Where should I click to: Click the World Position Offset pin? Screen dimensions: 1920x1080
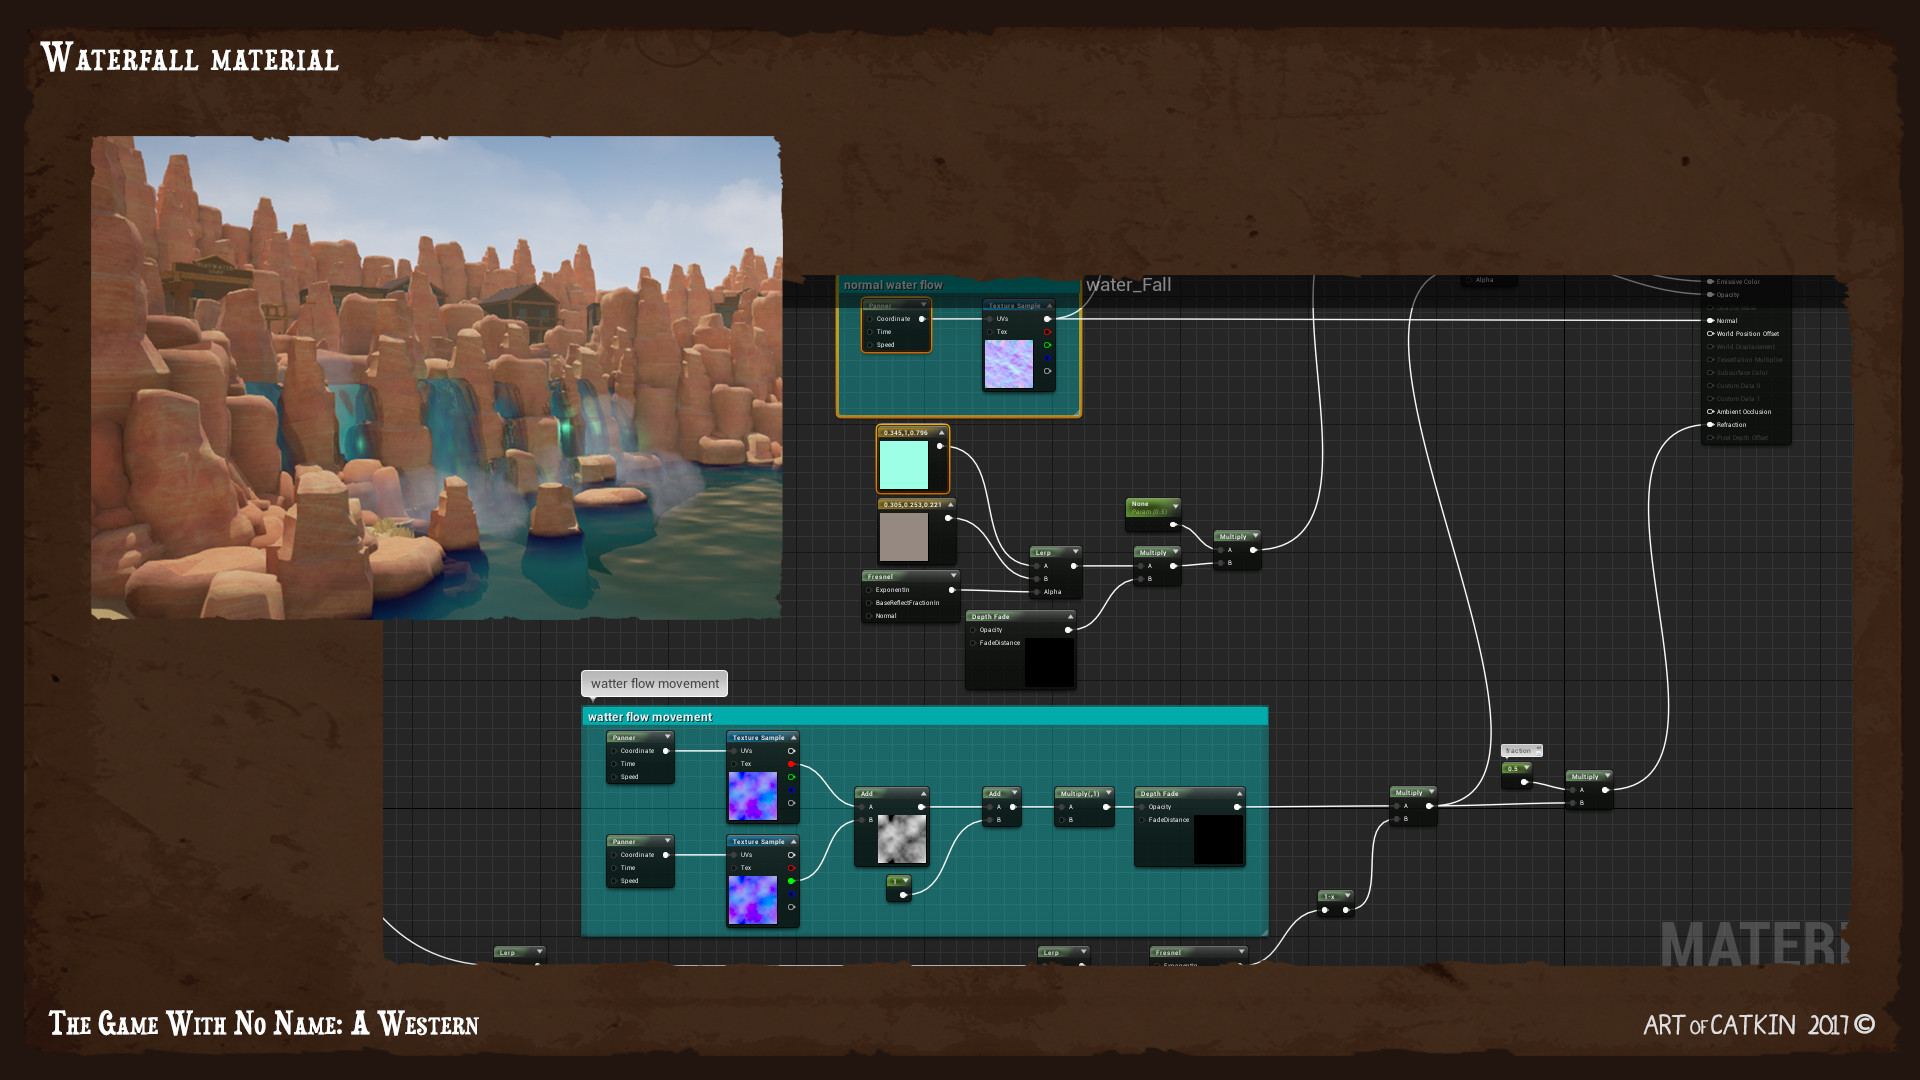pos(1711,334)
